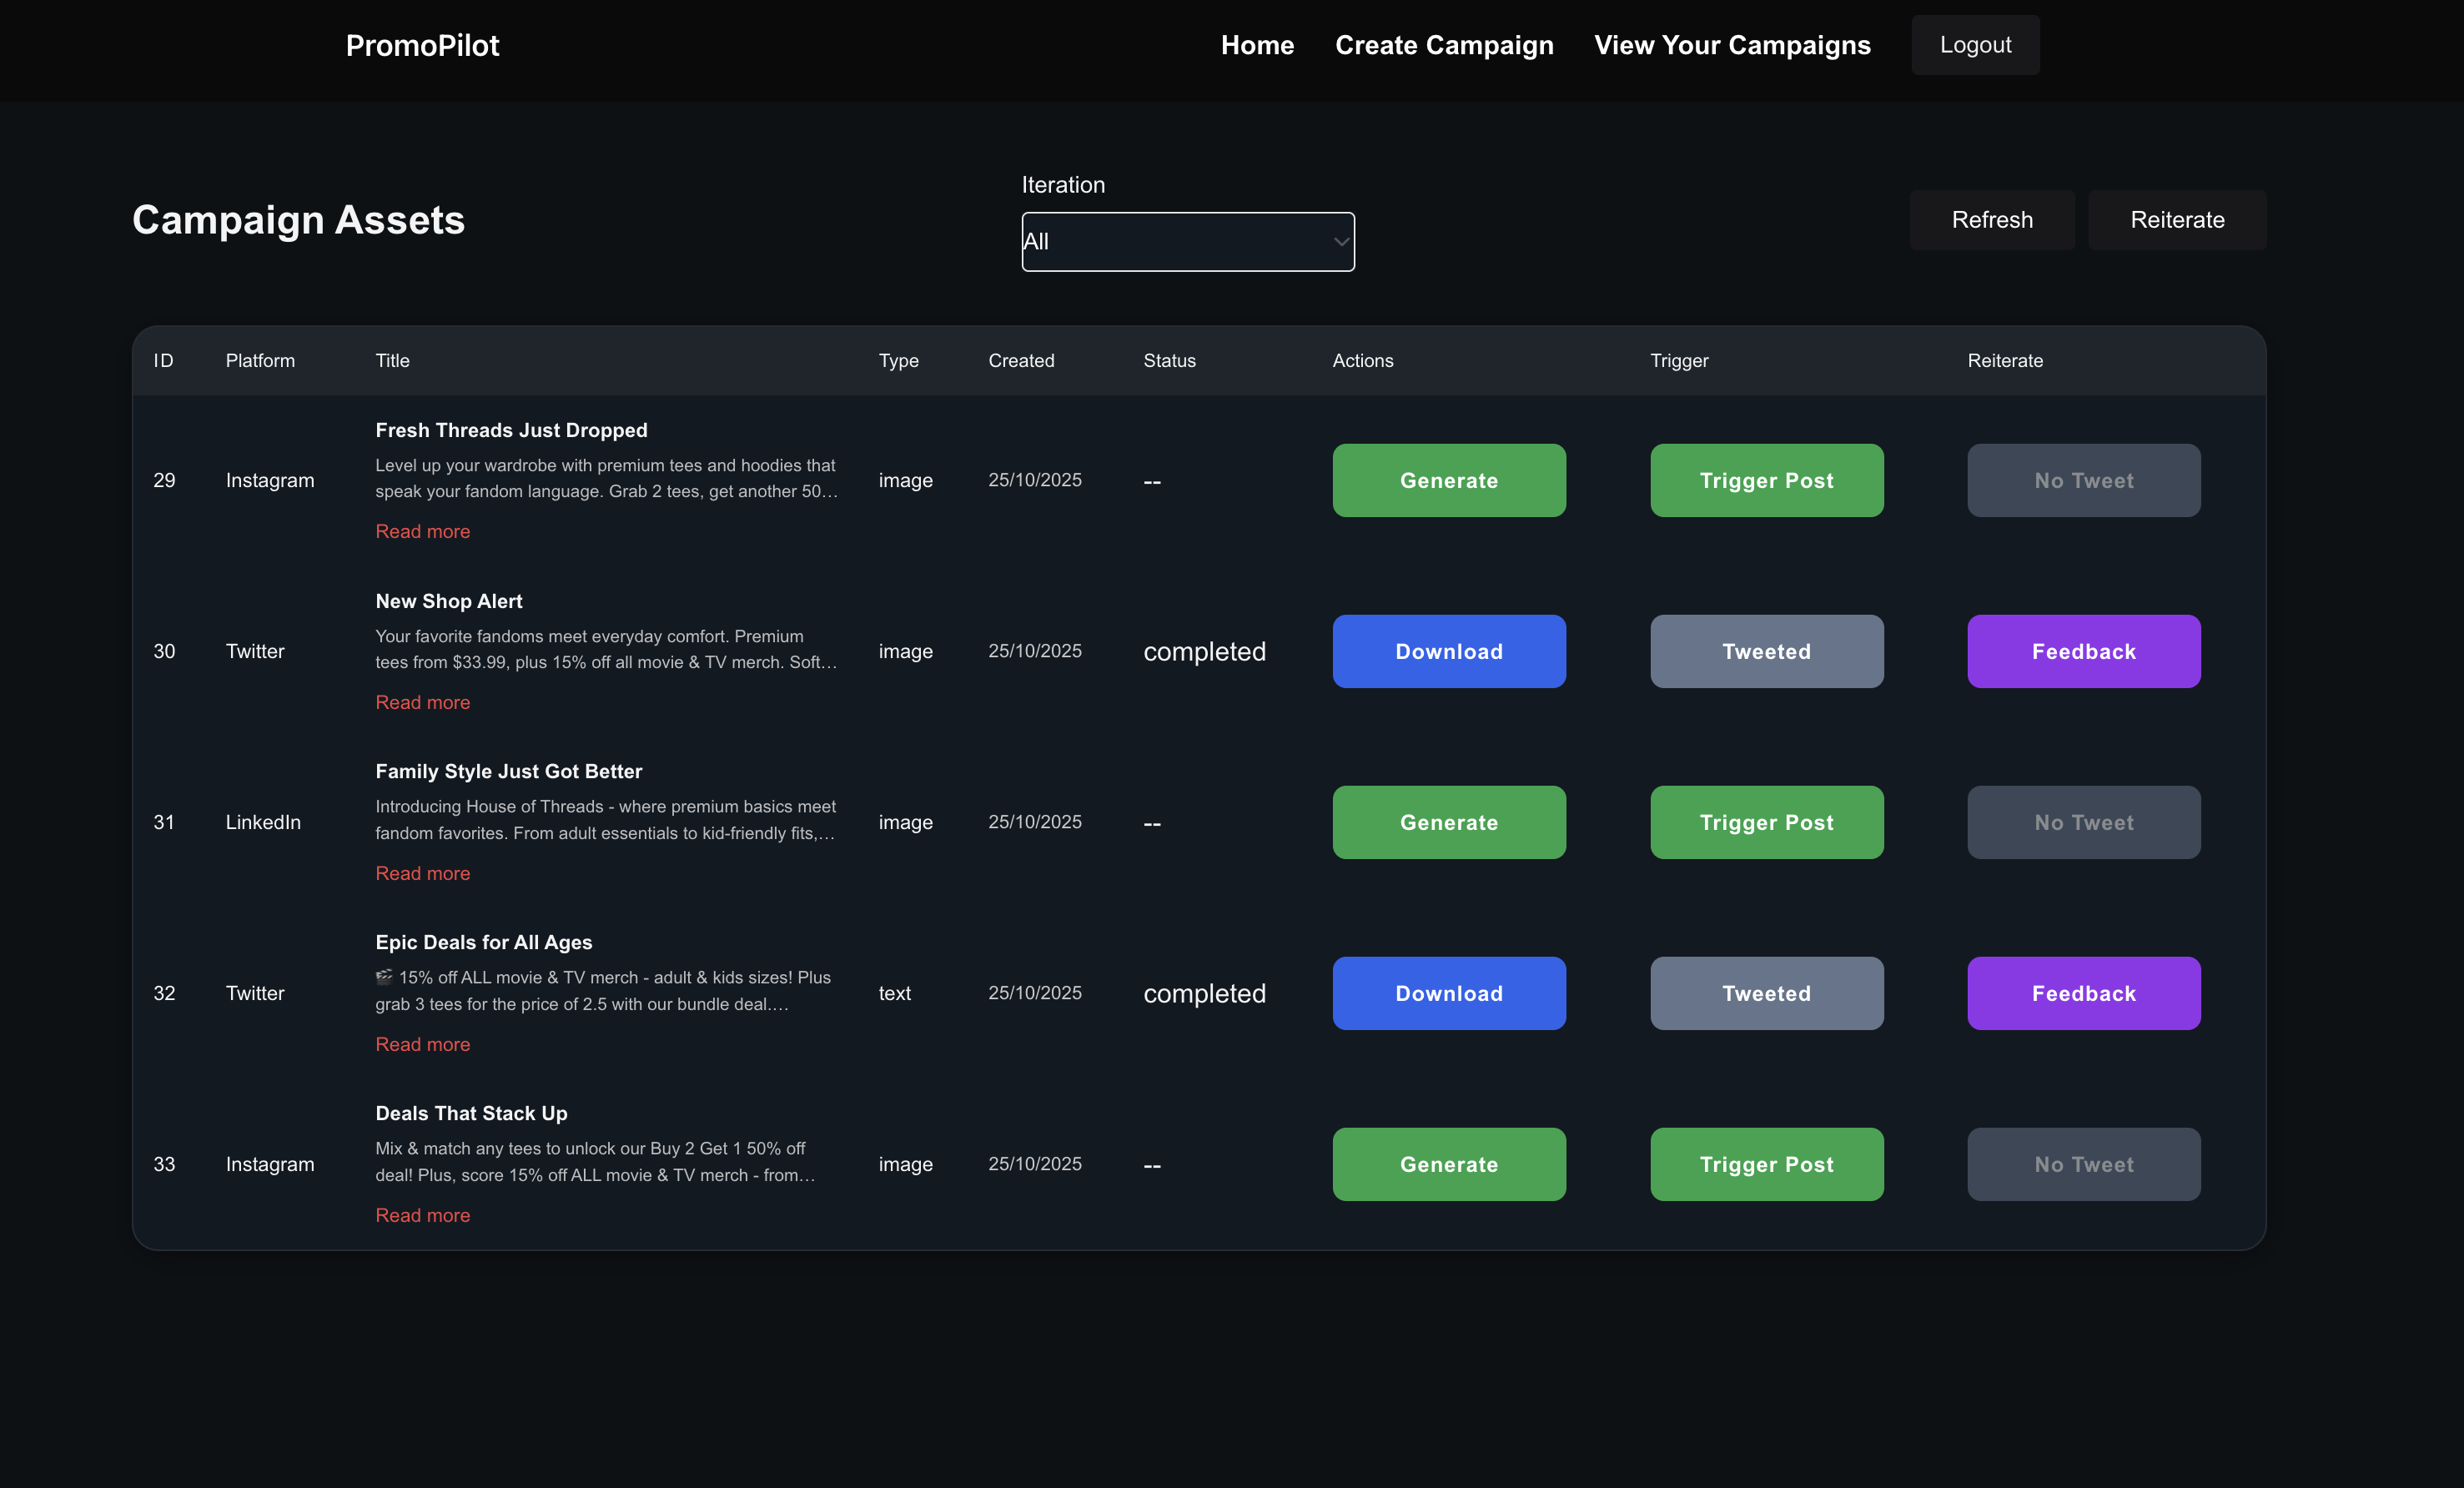Trigger Post for Deals That Stack Up

(x=1766, y=1164)
